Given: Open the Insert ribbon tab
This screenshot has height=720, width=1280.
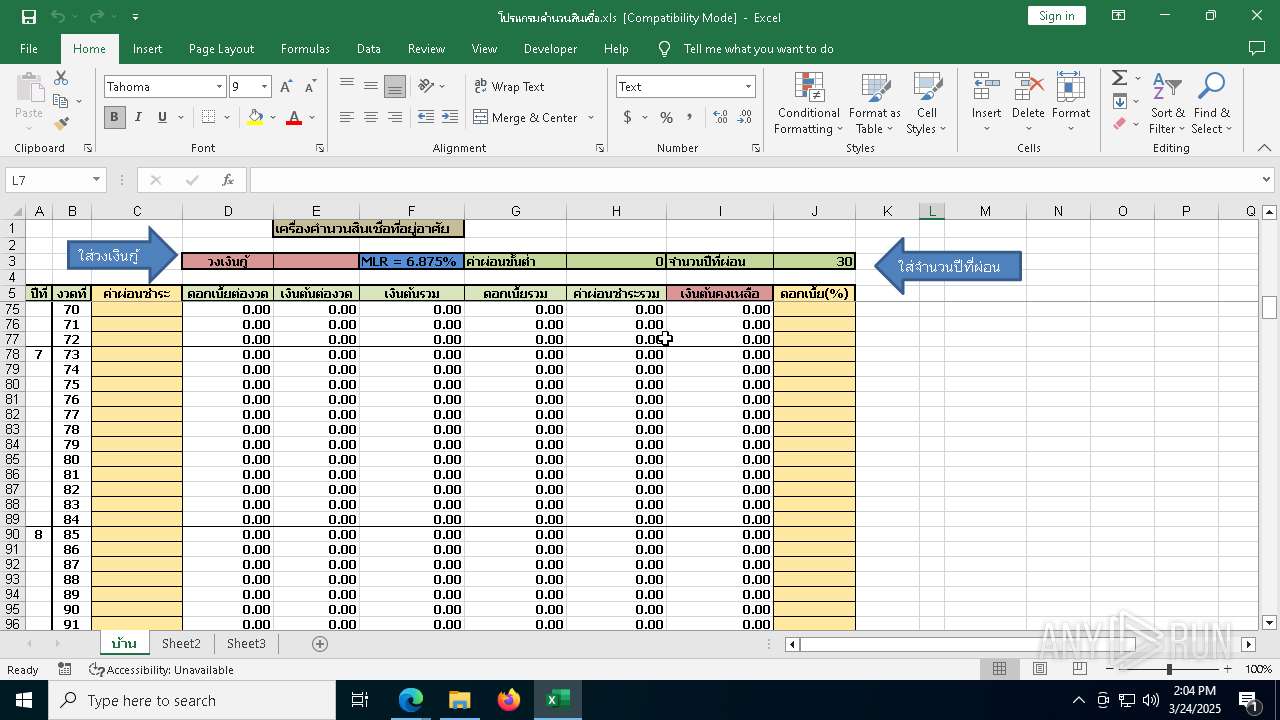Looking at the screenshot, I should tap(147, 49).
